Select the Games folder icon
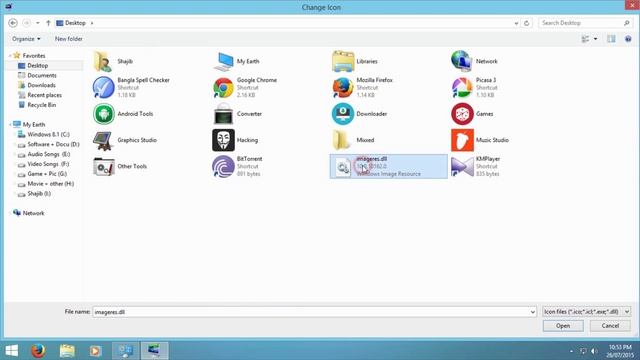Viewport: 640px width, 360px height. tap(462, 114)
